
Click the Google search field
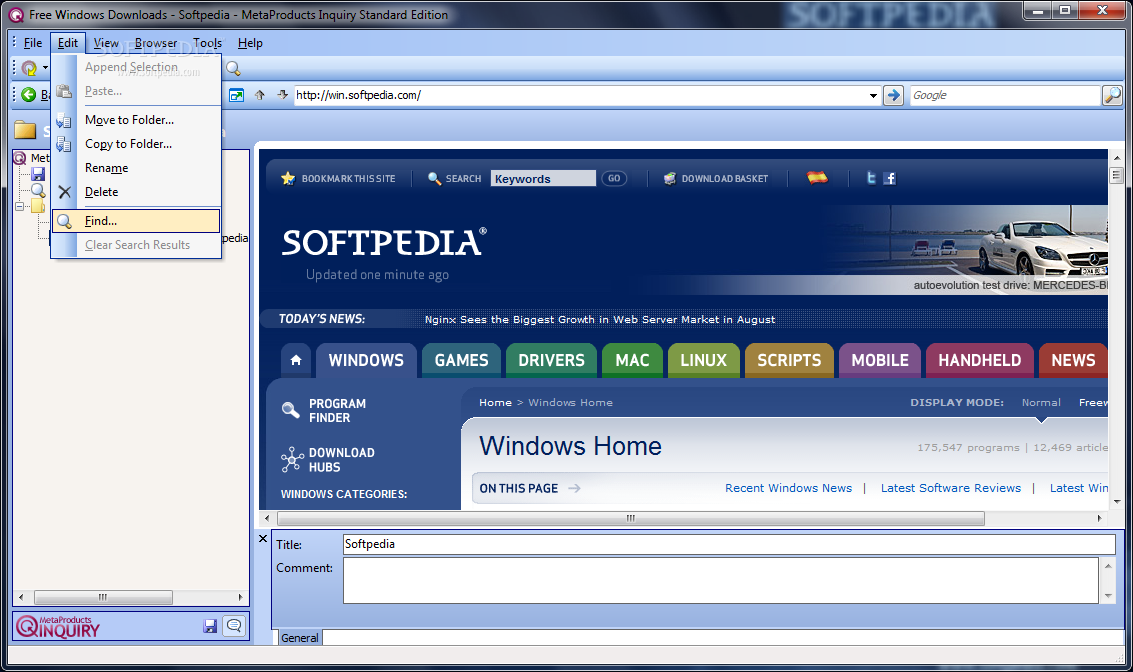point(1004,95)
